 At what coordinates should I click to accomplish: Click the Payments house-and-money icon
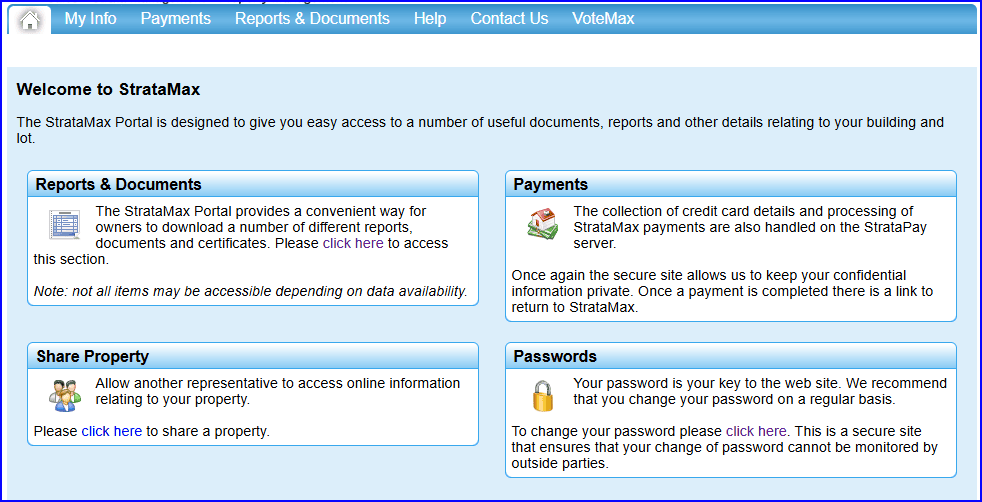[542, 223]
